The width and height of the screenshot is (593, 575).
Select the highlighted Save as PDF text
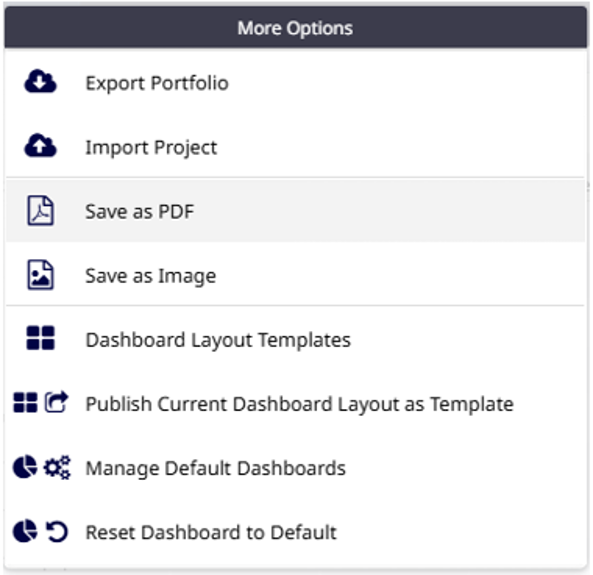point(140,211)
